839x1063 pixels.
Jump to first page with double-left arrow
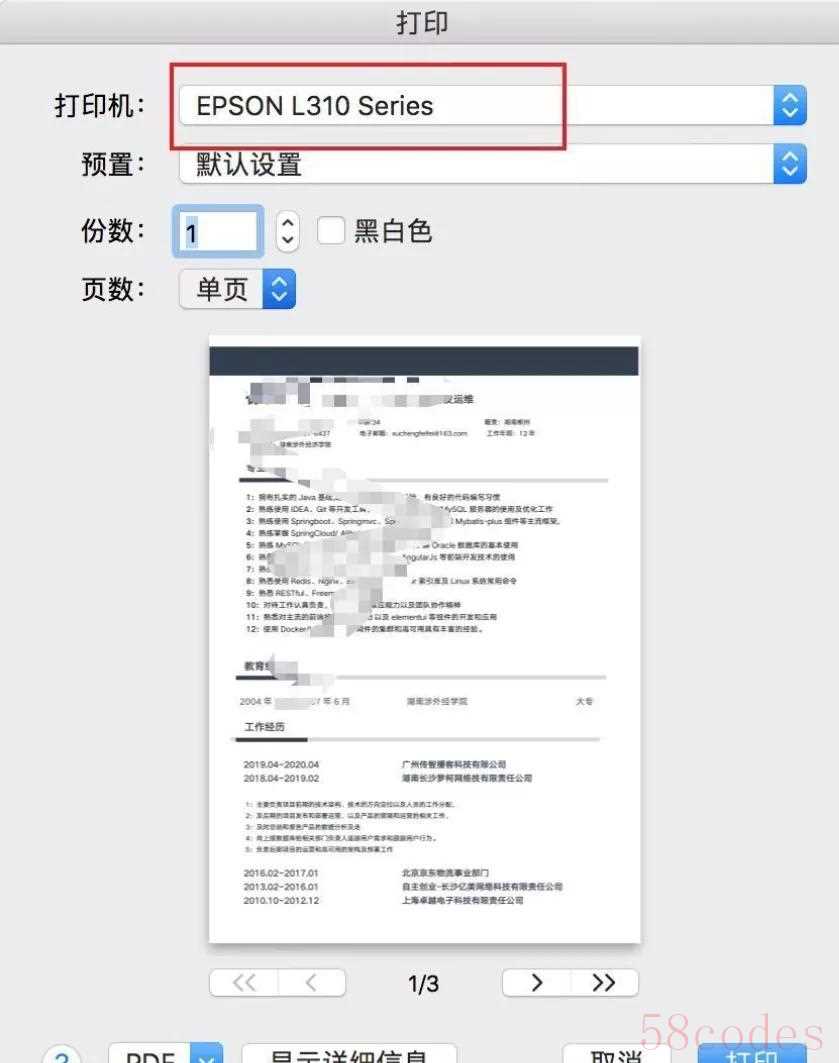click(244, 982)
